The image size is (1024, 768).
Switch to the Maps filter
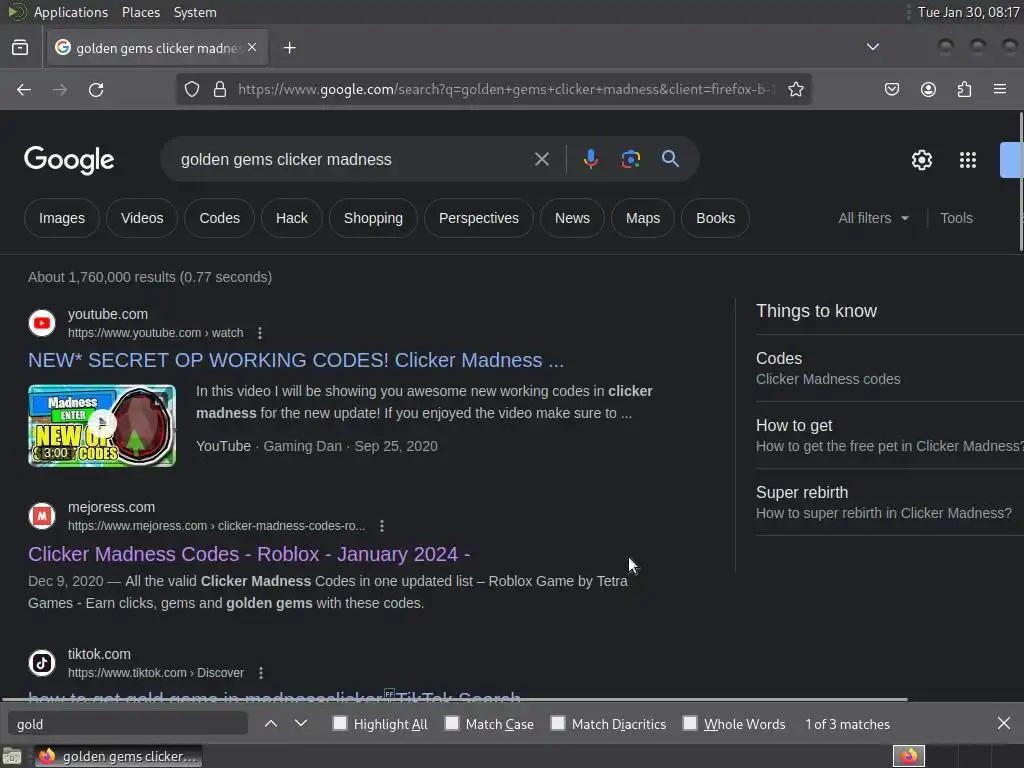[x=643, y=218]
